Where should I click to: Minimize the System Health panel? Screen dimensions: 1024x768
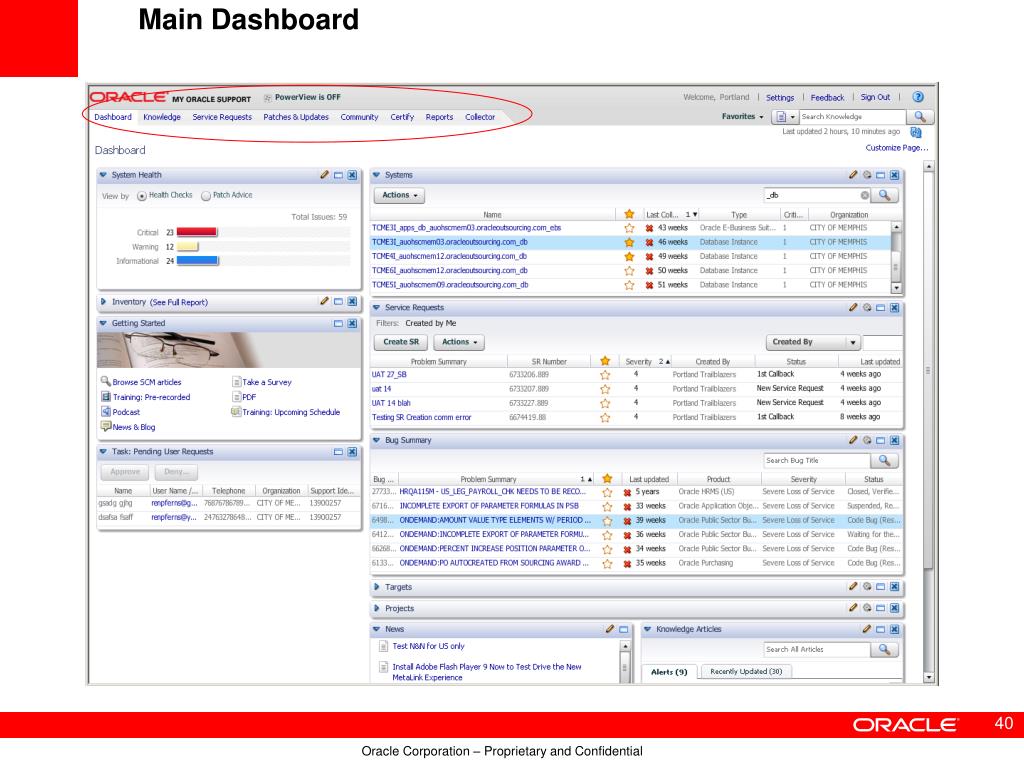click(x=338, y=175)
